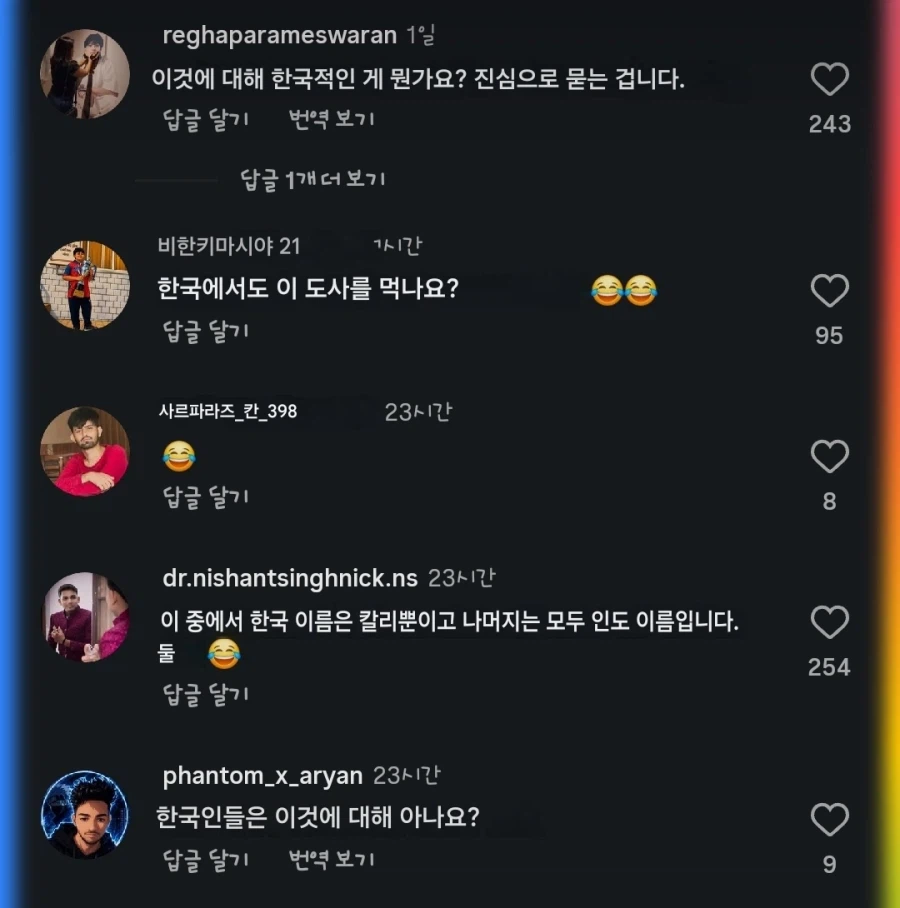Click 번역 보기 under phantom_x_aryan's comment
The width and height of the screenshot is (900, 908).
click(x=331, y=860)
